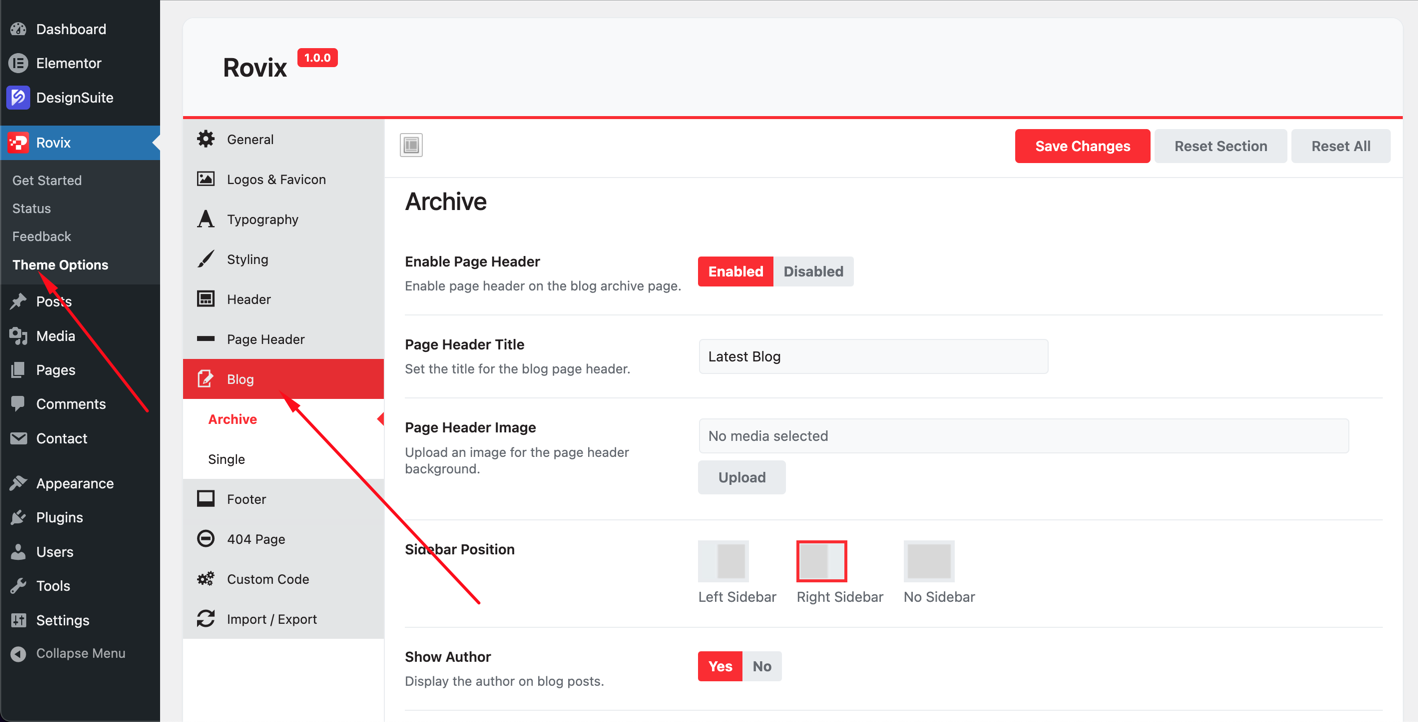Click the Tools wrench icon
Screen dimensions: 1419x722
pyautogui.click(x=18, y=586)
